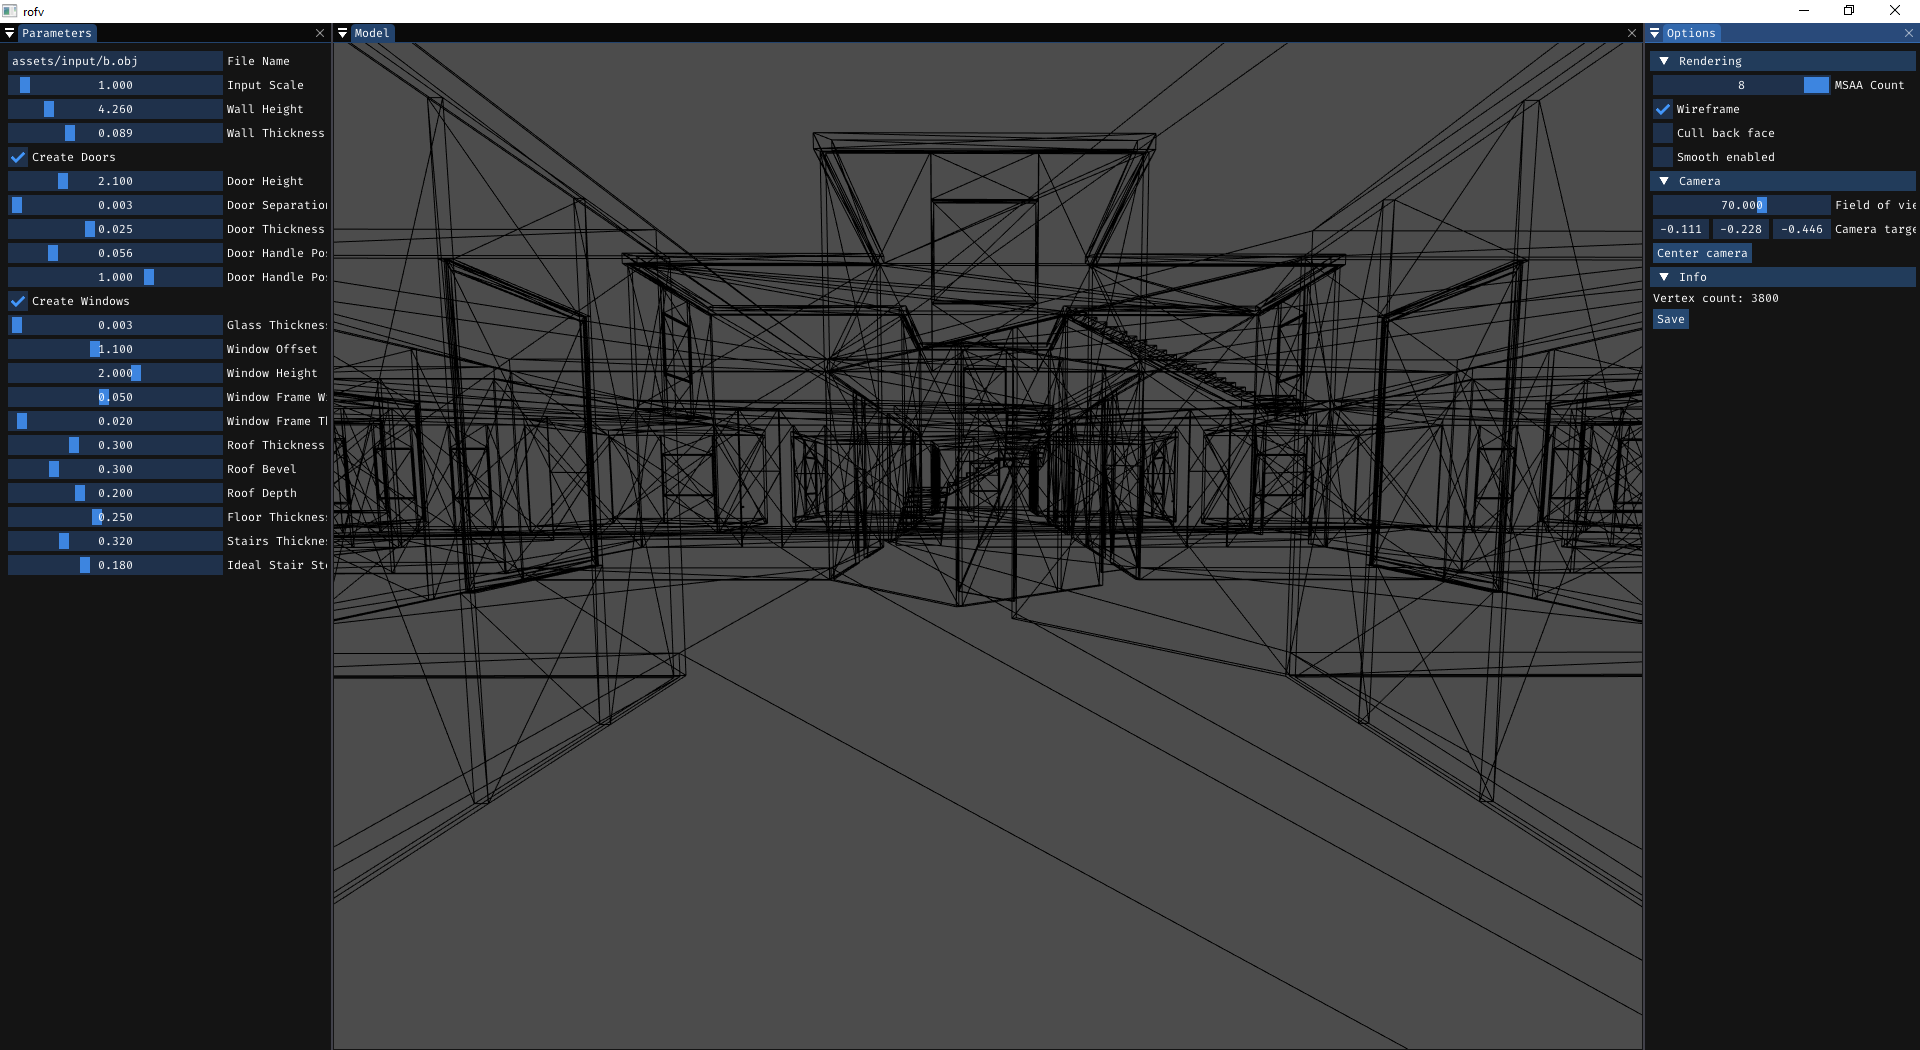Click the Roof Depth slider
Screen dimensions: 1920x1050
(x=115, y=493)
